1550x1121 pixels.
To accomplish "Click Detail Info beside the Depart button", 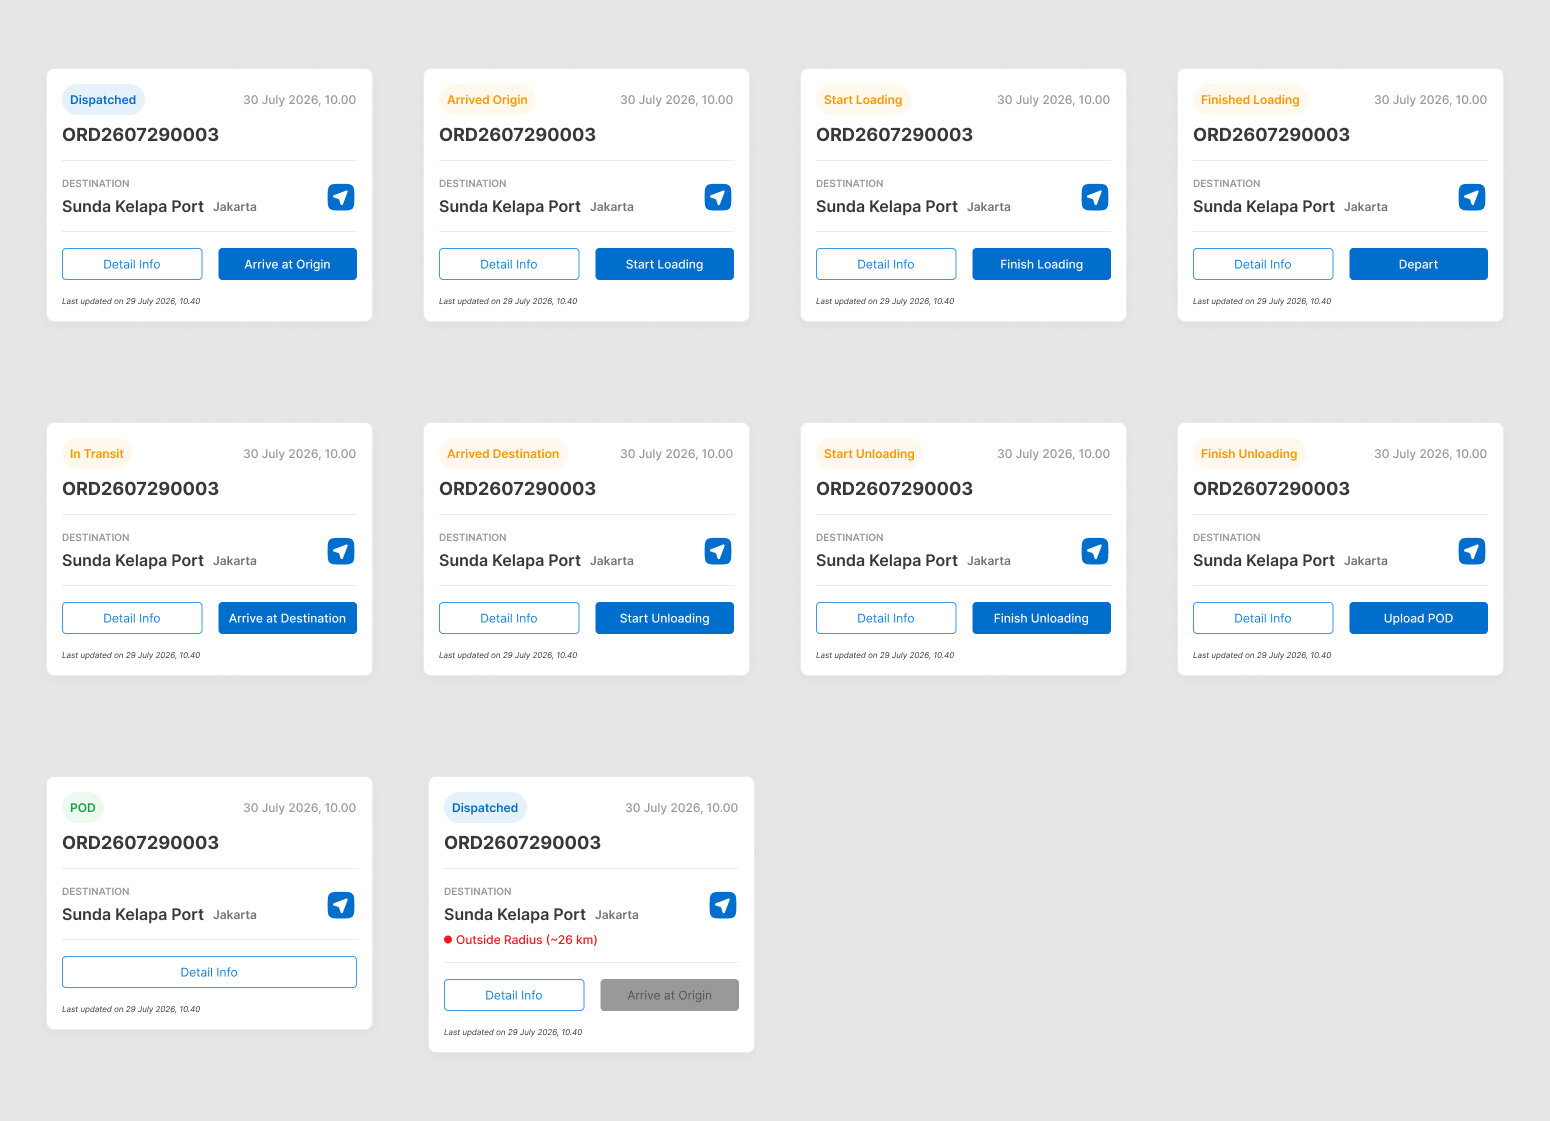I will click(x=1263, y=264).
